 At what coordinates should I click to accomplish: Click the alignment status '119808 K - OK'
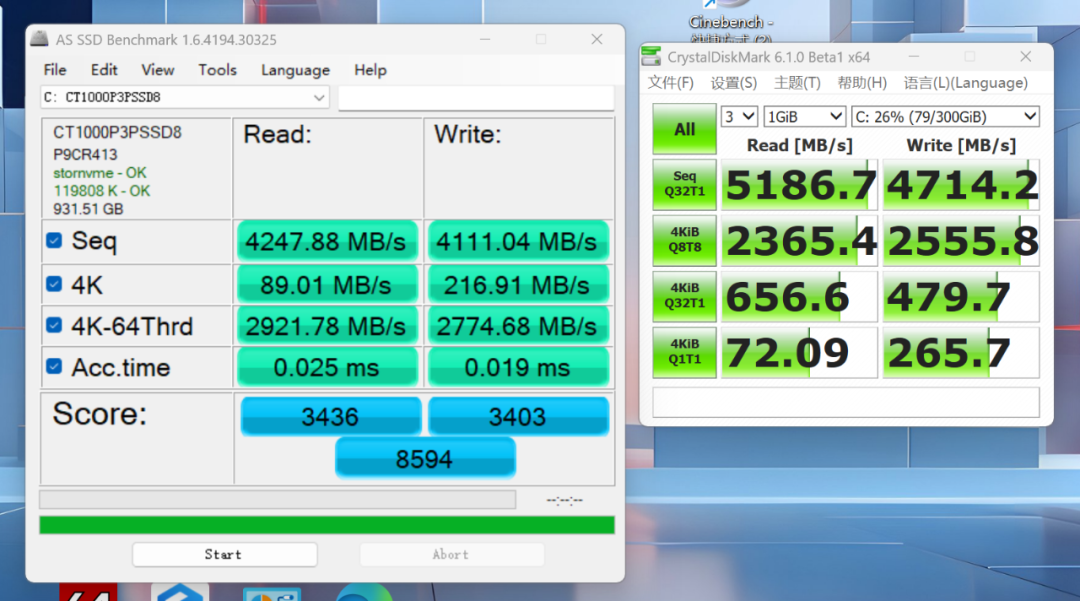pos(102,191)
